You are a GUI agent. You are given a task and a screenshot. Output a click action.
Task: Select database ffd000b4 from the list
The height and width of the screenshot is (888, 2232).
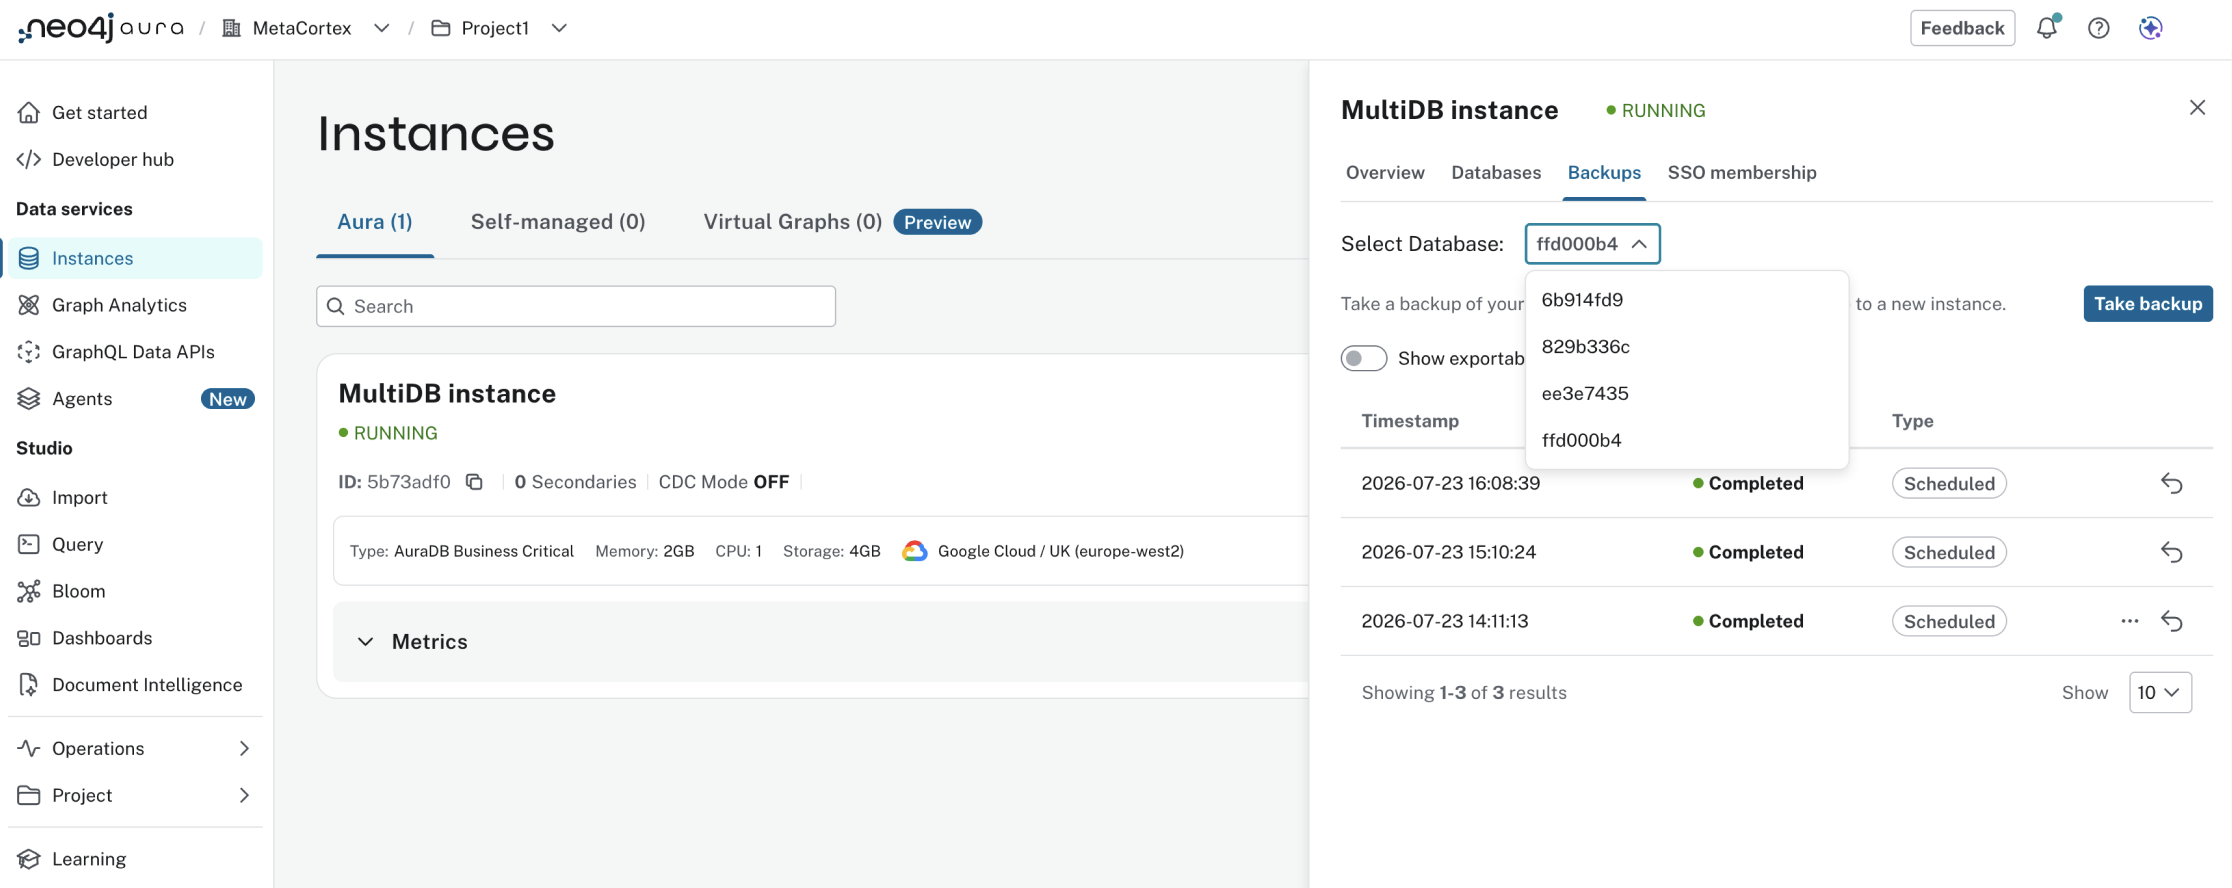(1686, 441)
